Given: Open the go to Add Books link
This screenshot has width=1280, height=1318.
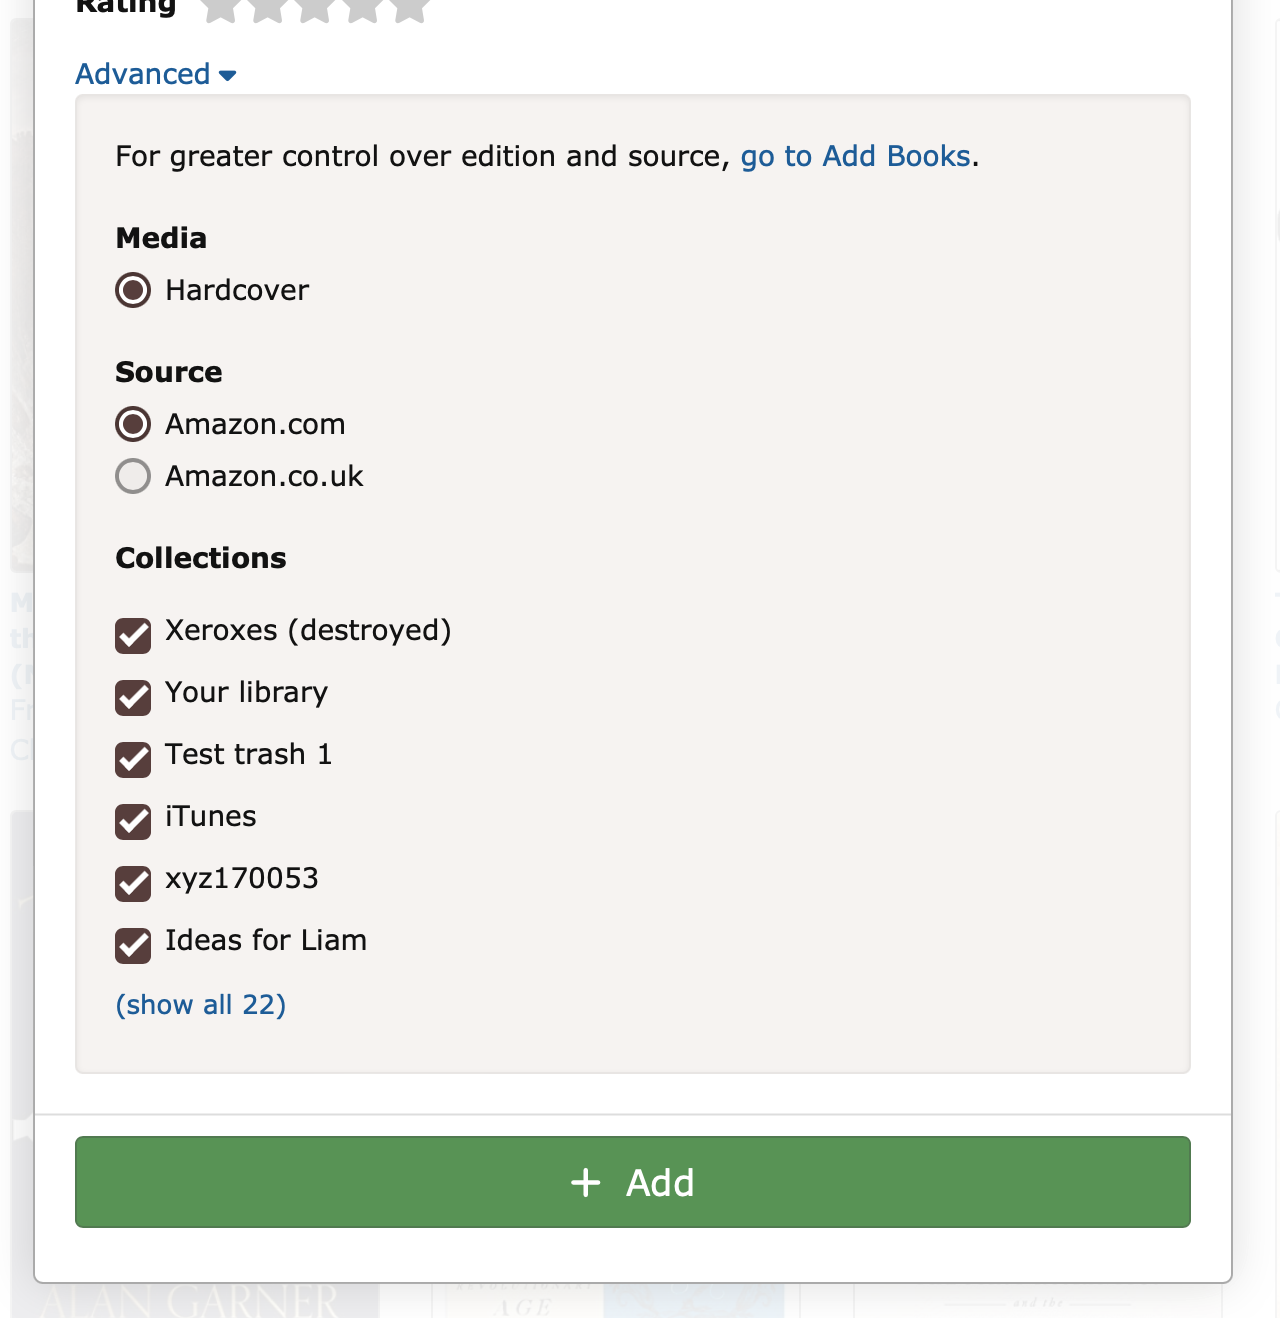Looking at the screenshot, I should pos(855,156).
